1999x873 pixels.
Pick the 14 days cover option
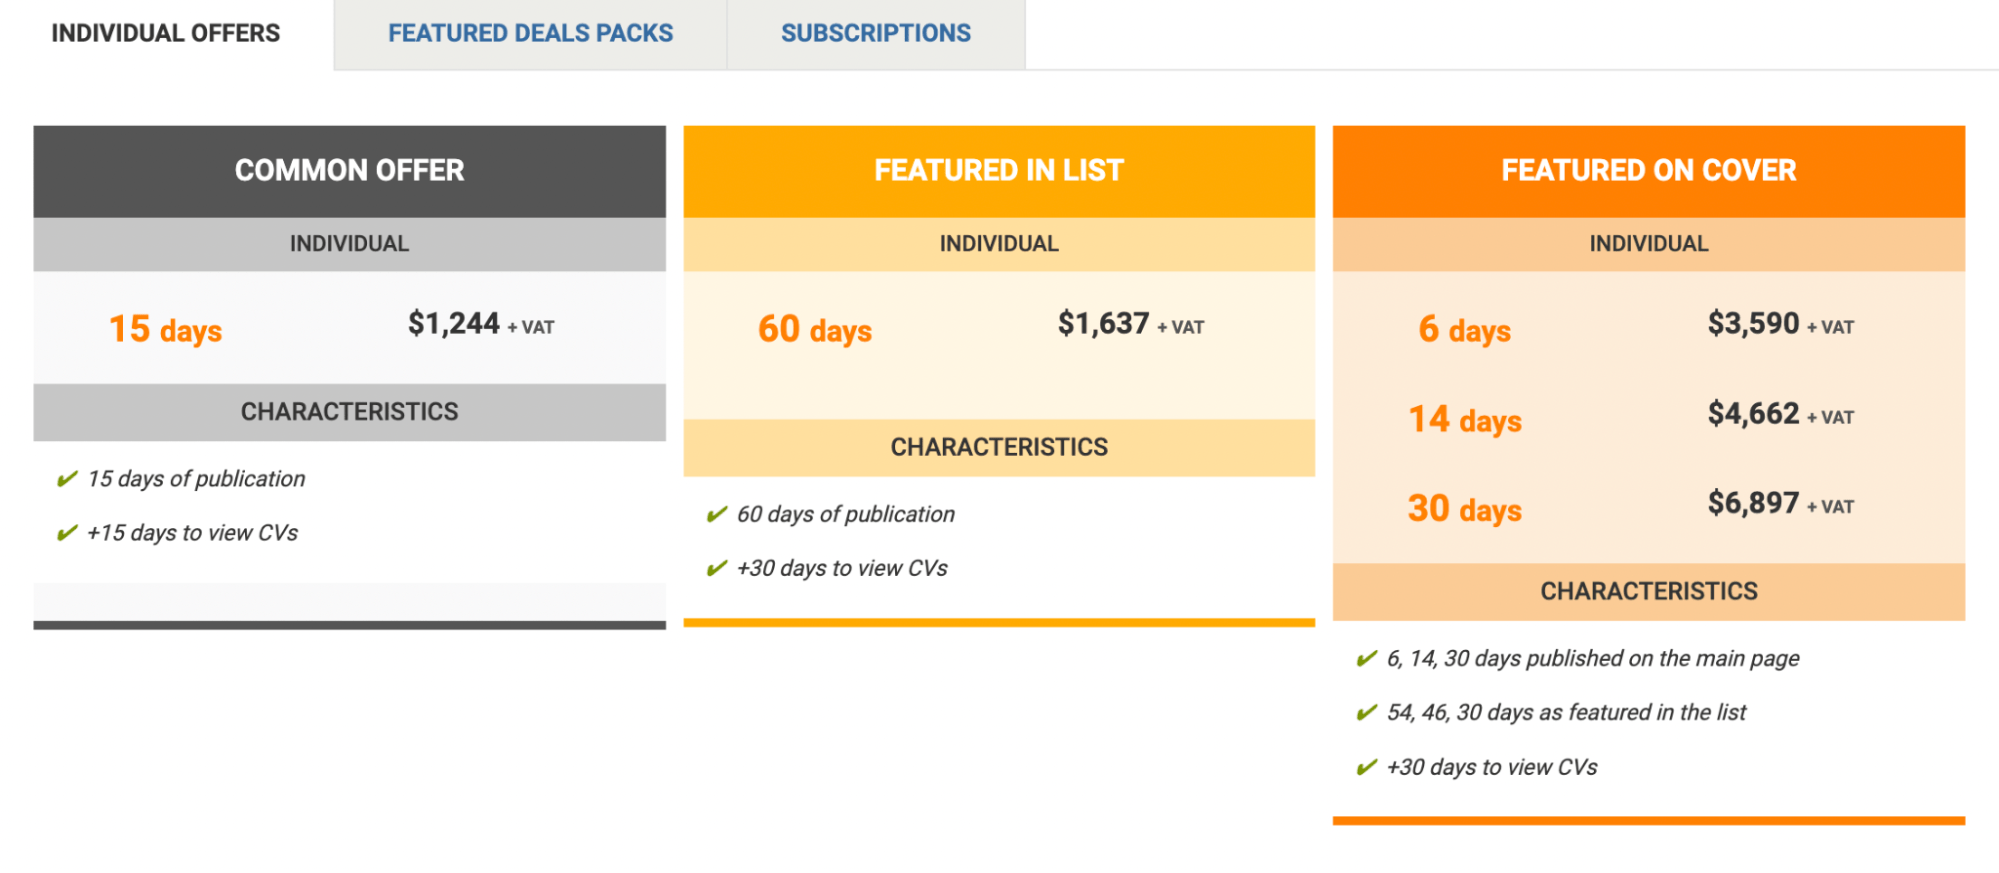pyautogui.click(x=1464, y=419)
